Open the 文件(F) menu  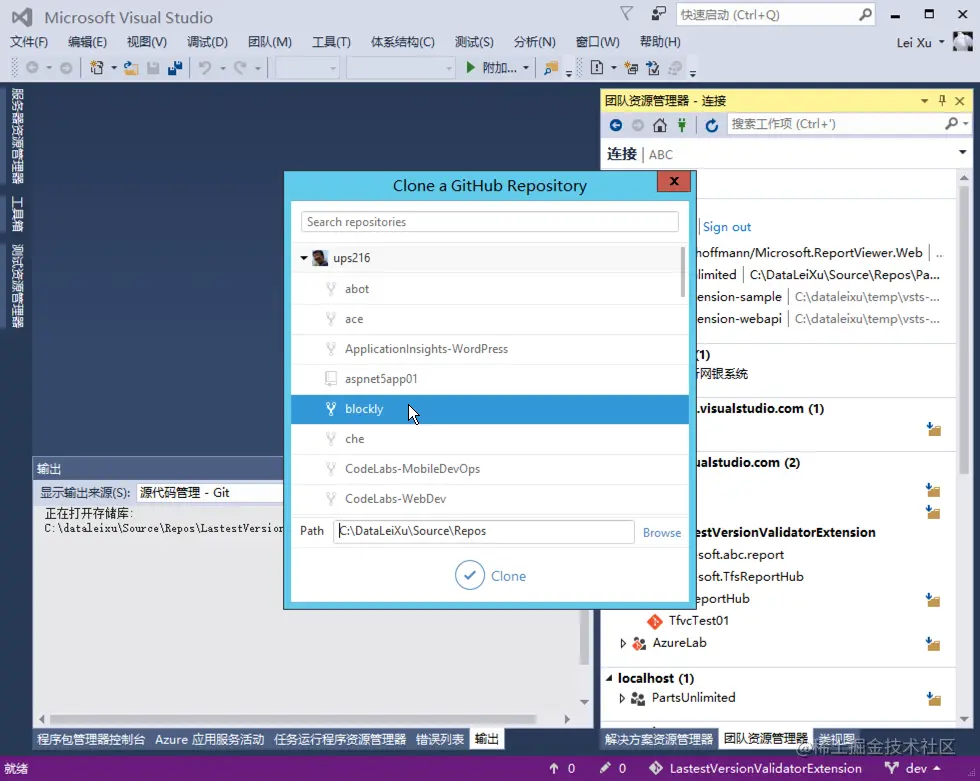tap(29, 42)
